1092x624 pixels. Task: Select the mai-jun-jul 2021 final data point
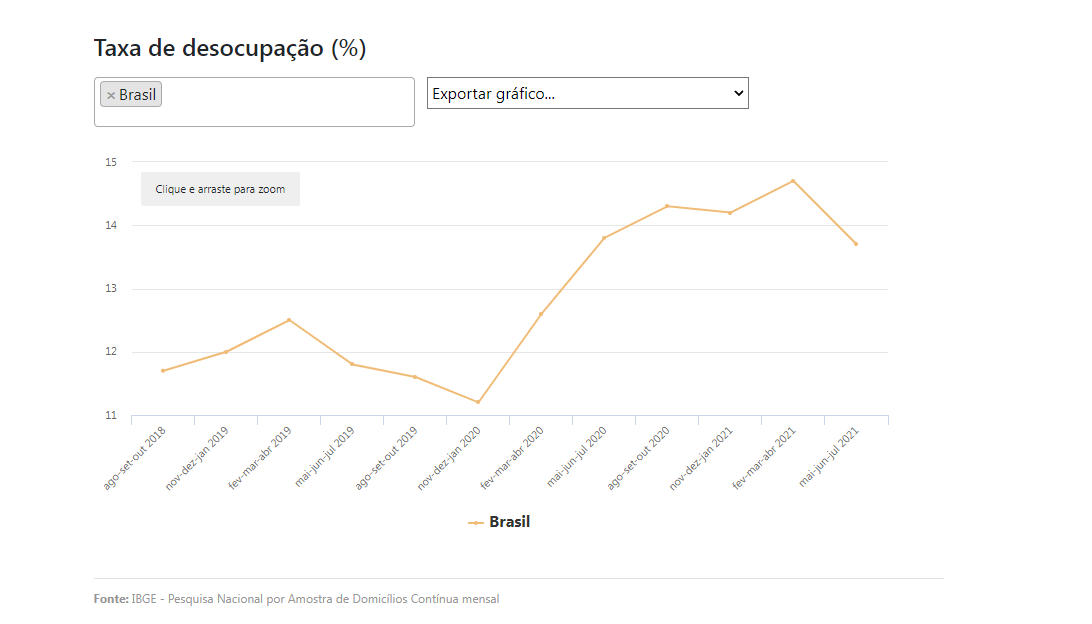click(856, 244)
